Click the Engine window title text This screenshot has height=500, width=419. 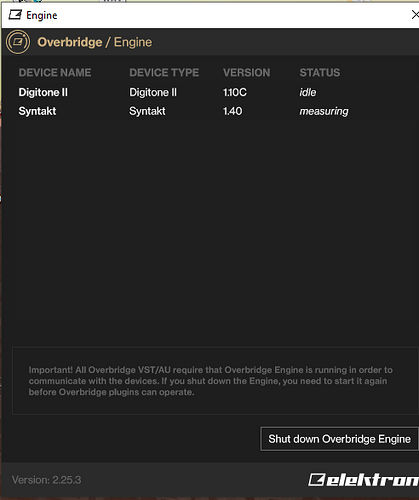[x=42, y=15]
